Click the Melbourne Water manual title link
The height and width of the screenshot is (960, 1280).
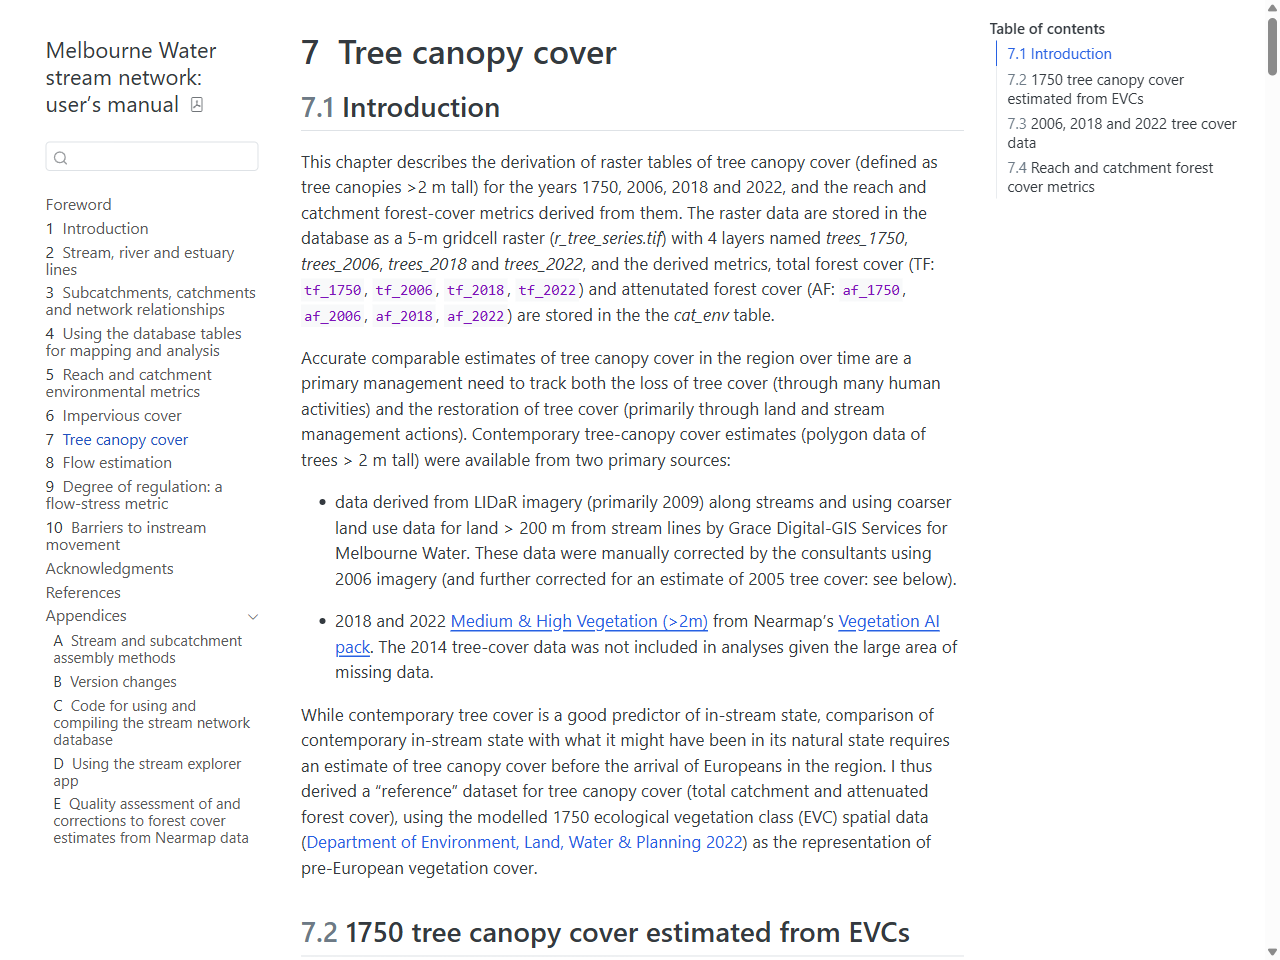click(131, 77)
